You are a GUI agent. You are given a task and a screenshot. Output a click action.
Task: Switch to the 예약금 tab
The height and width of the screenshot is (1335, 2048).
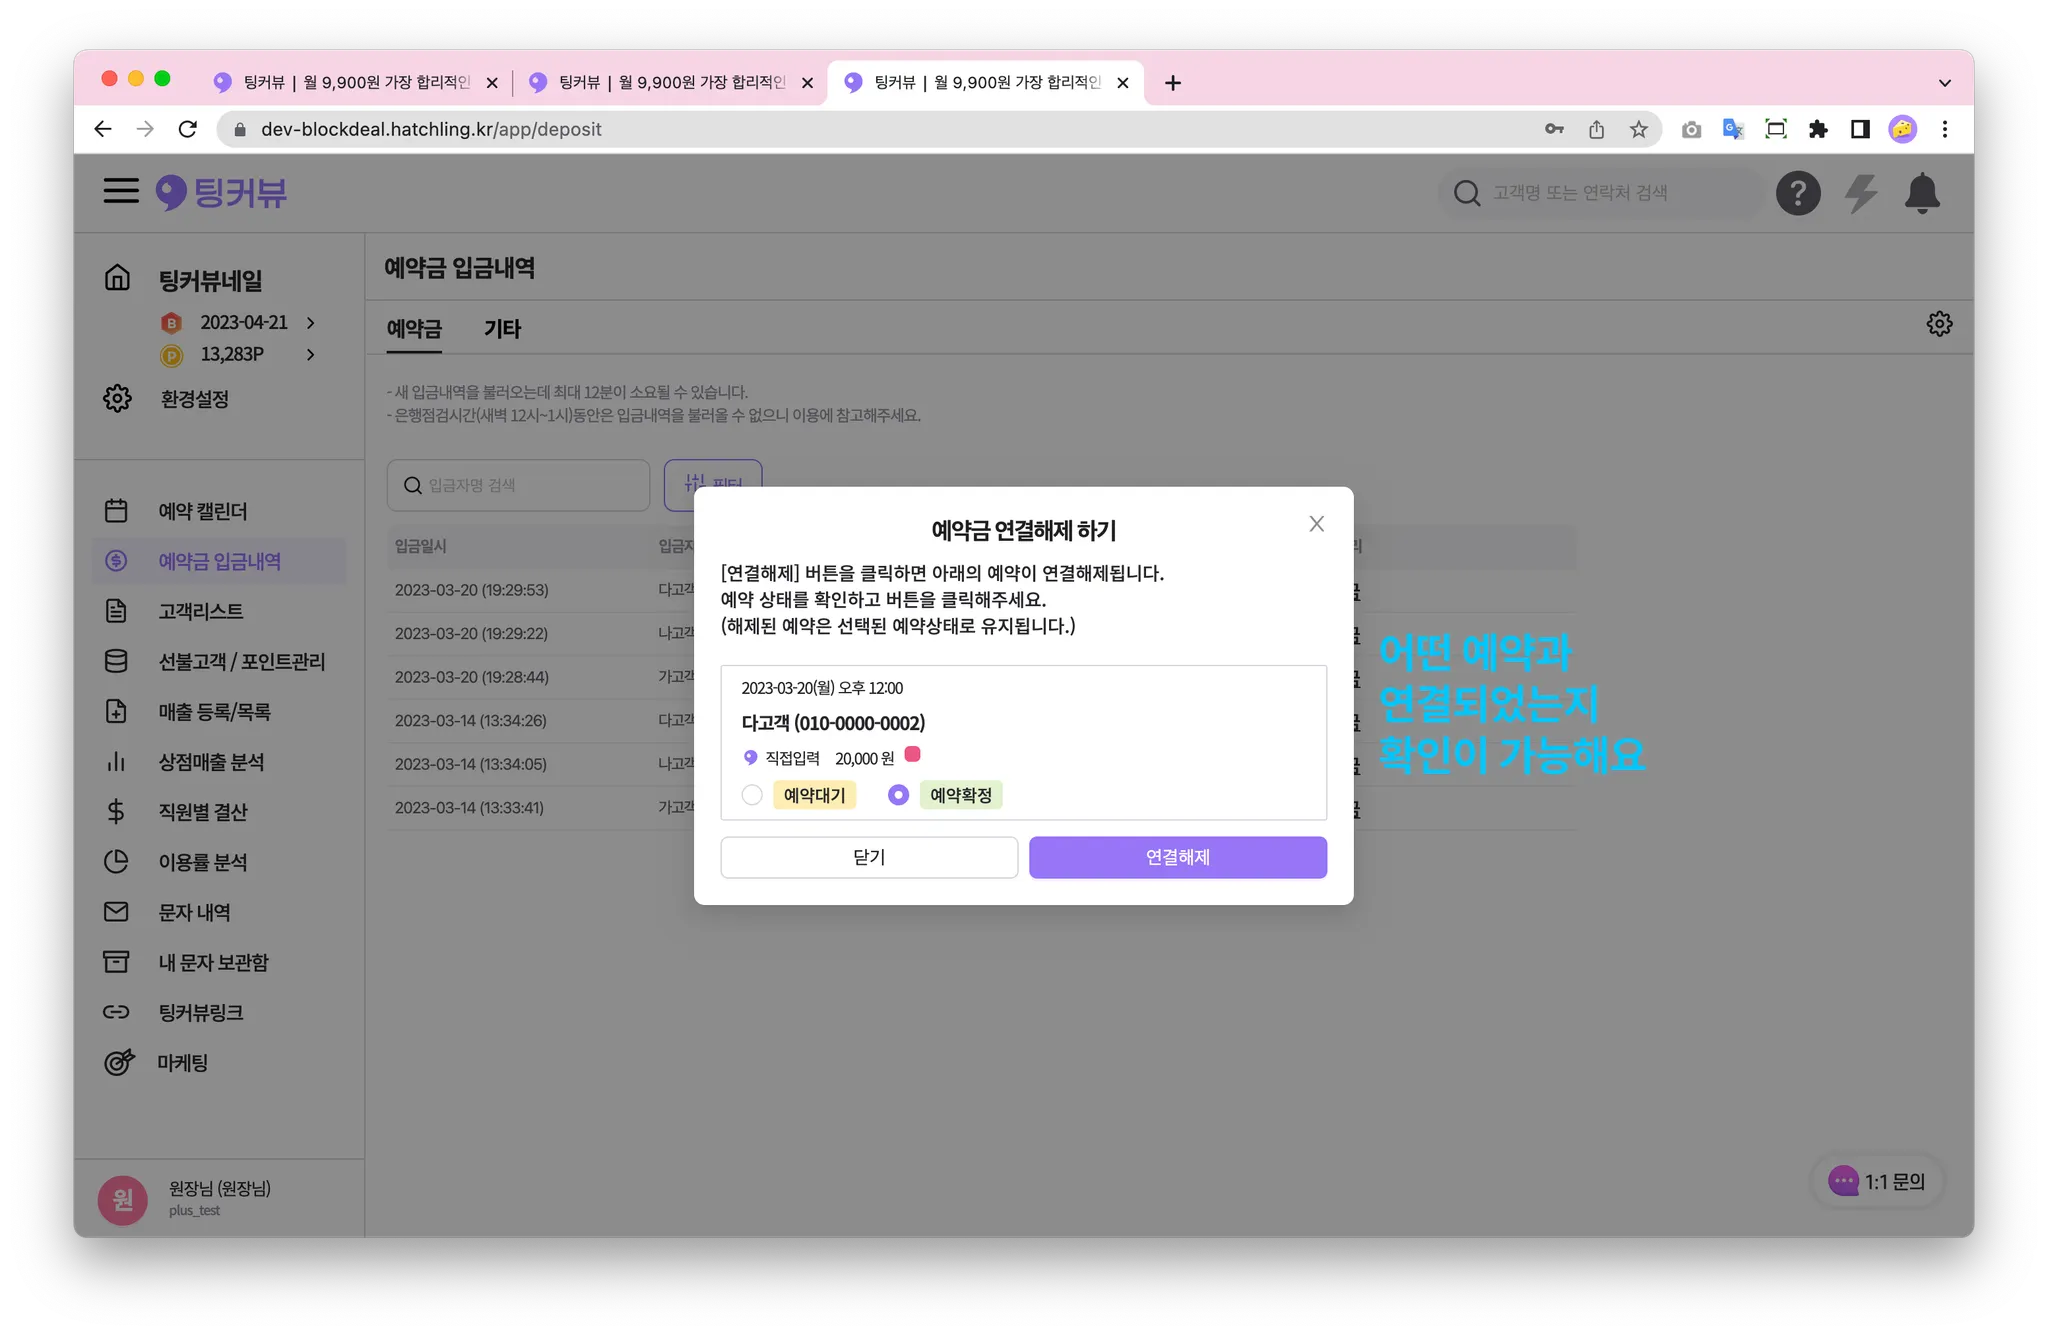click(414, 329)
